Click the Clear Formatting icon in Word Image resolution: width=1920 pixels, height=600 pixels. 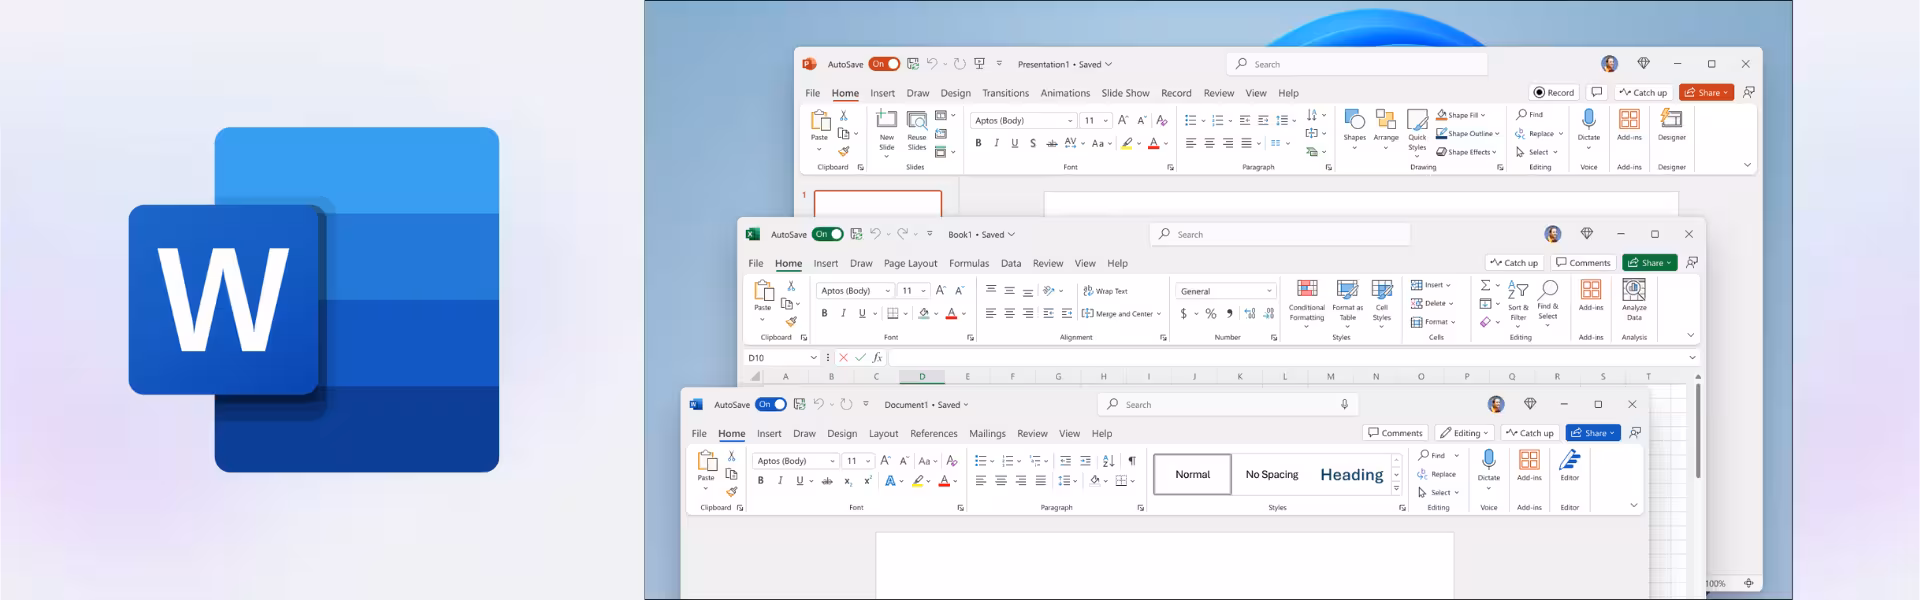(x=952, y=461)
